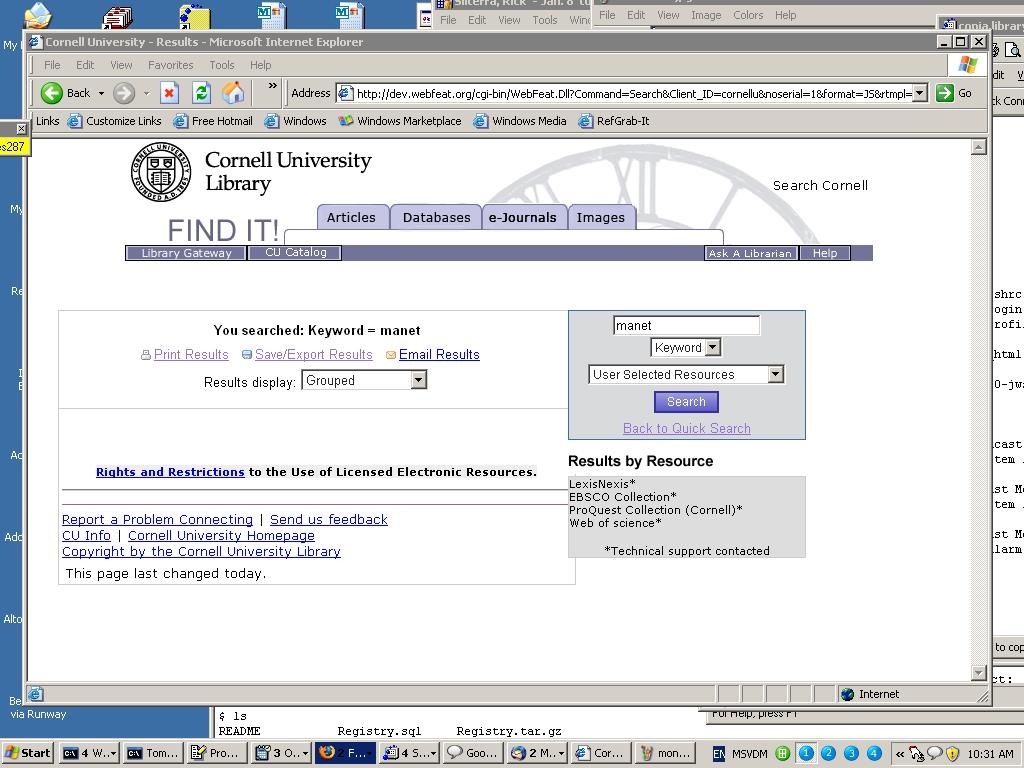
Task: Click virtual desktop 4 in taskbar
Action: tap(874, 753)
